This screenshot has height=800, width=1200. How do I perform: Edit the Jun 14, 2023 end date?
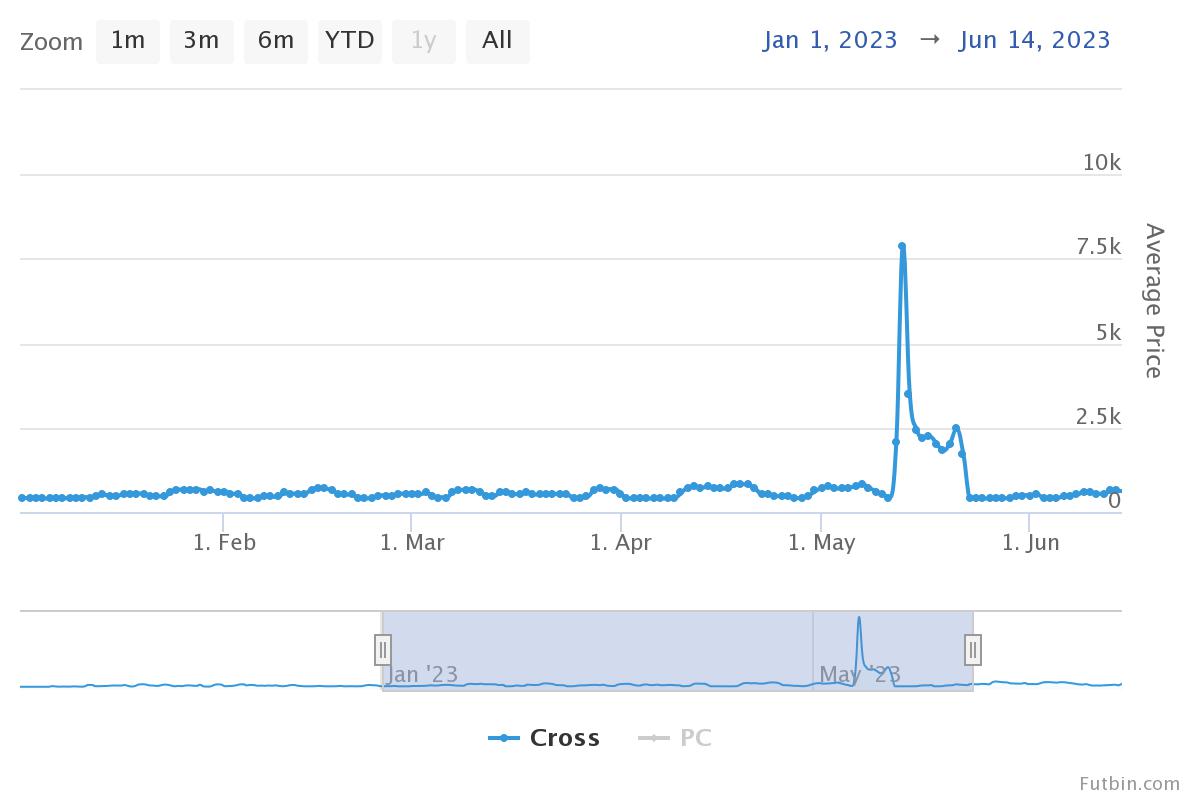pos(1034,40)
